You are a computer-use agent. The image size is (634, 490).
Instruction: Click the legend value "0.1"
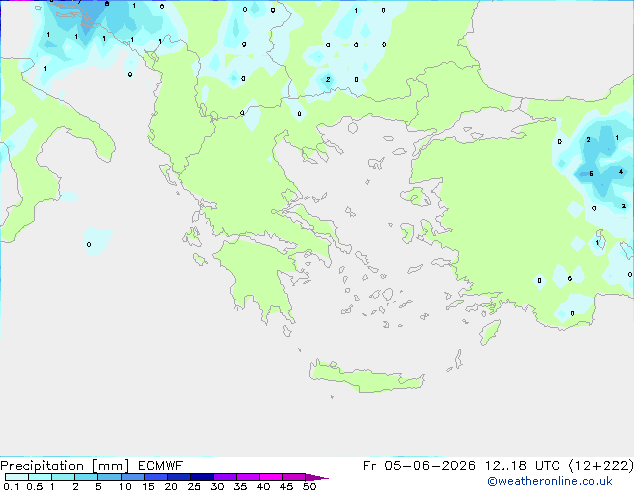(11, 486)
